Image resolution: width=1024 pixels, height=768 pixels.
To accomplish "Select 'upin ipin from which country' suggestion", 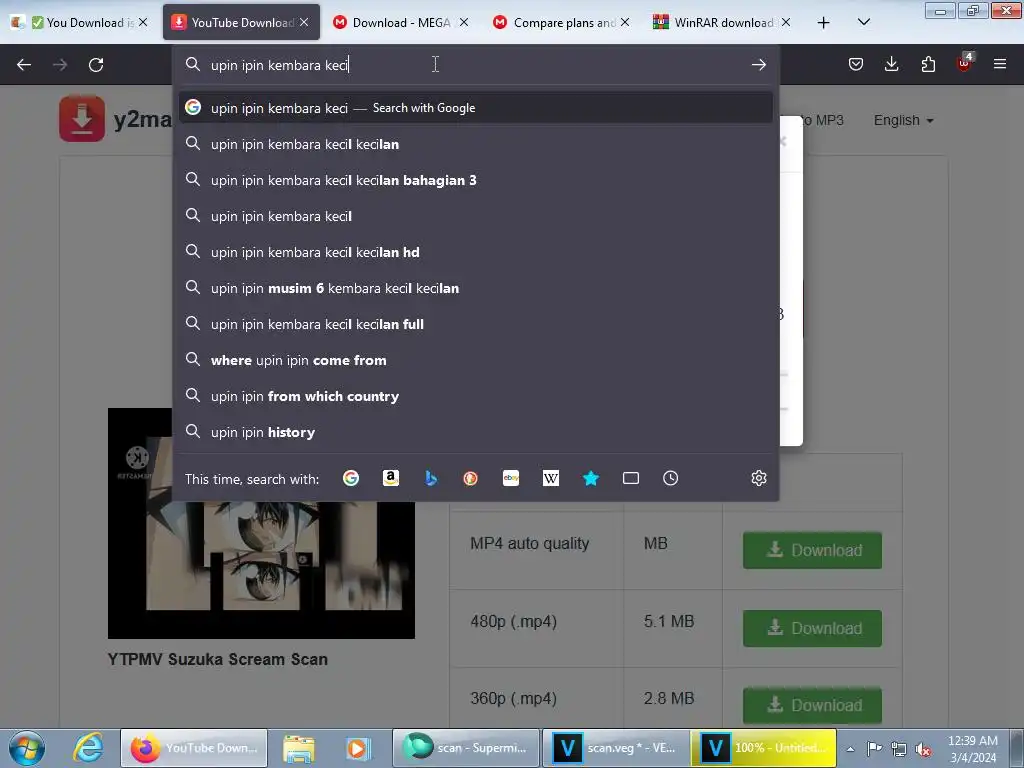I will [475, 396].
